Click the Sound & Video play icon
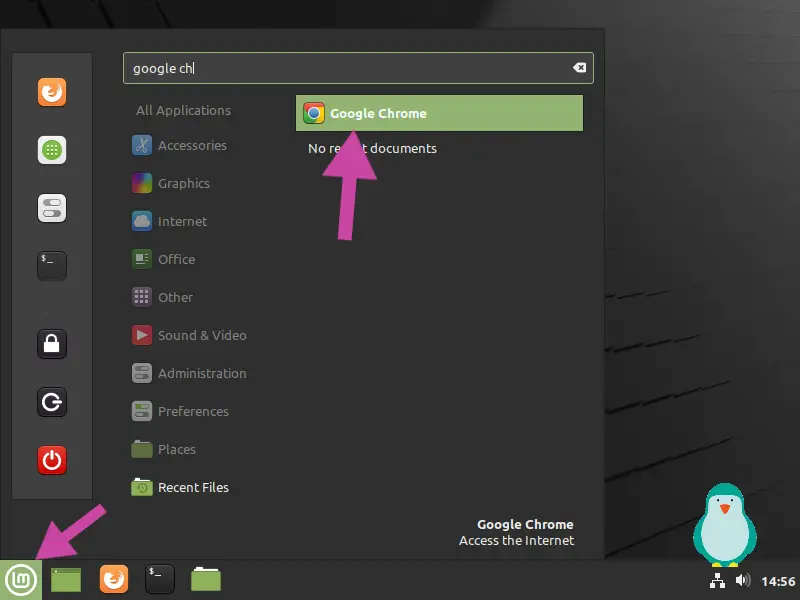This screenshot has width=800, height=600. (x=142, y=335)
